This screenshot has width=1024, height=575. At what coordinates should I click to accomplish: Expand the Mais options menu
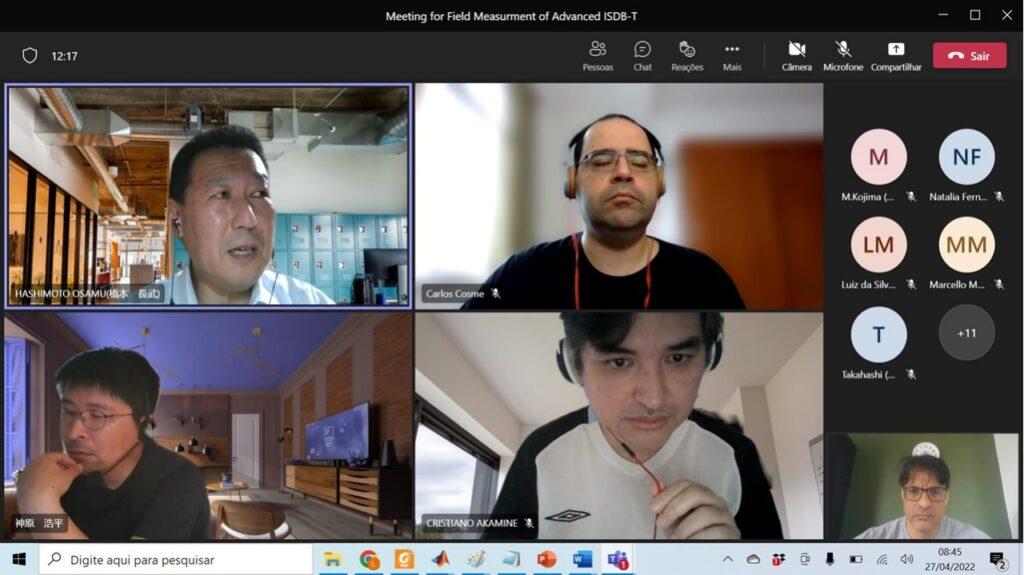732,55
